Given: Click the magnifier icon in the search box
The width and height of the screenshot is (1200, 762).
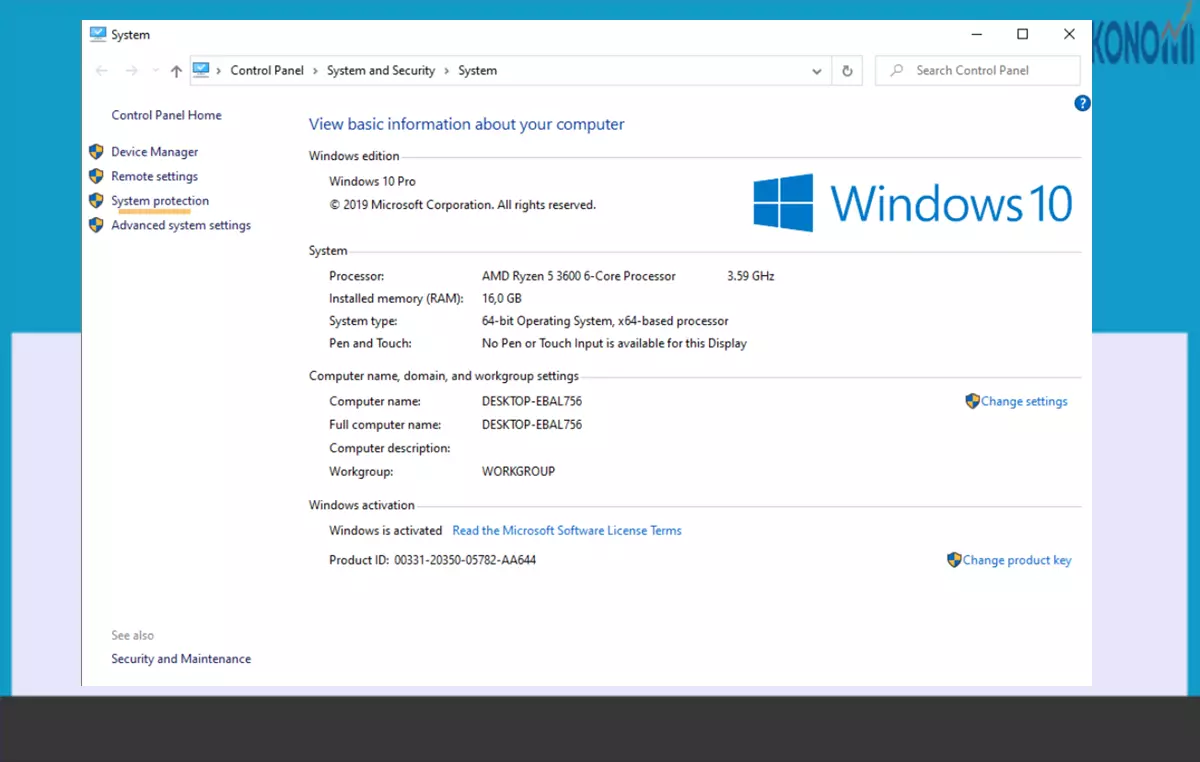Looking at the screenshot, I should 897,70.
